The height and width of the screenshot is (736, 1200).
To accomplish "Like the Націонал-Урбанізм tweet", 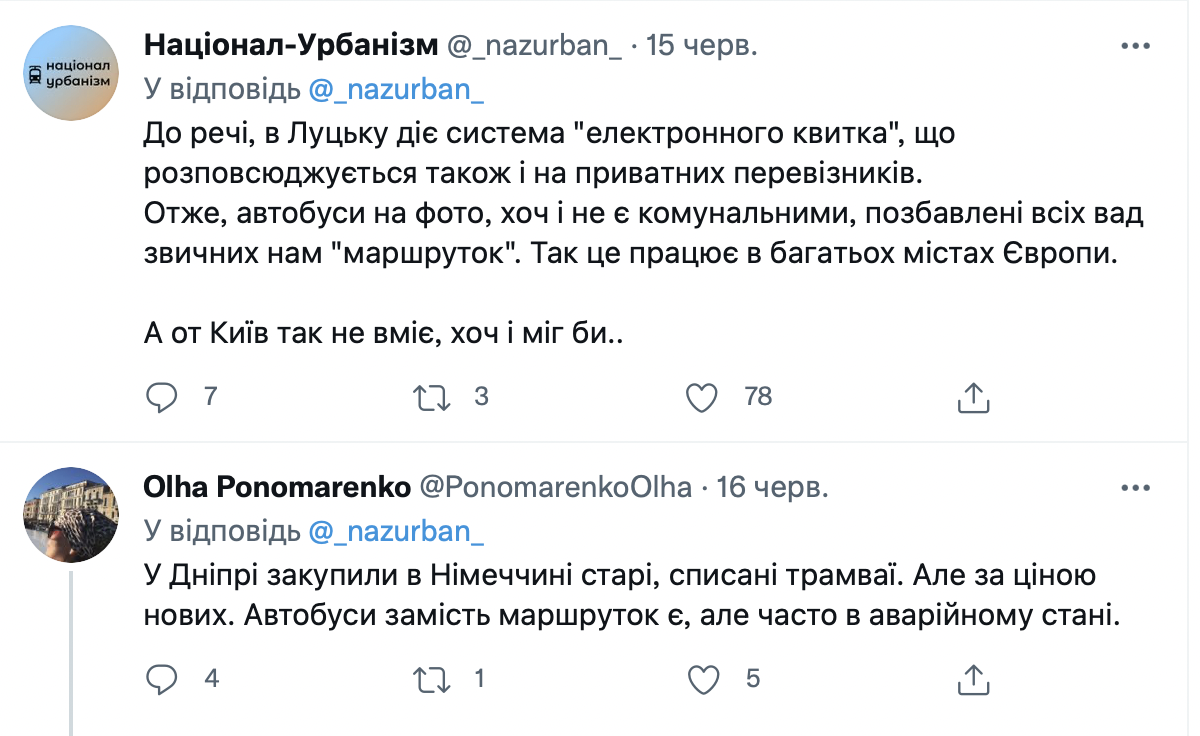I will tap(704, 397).
